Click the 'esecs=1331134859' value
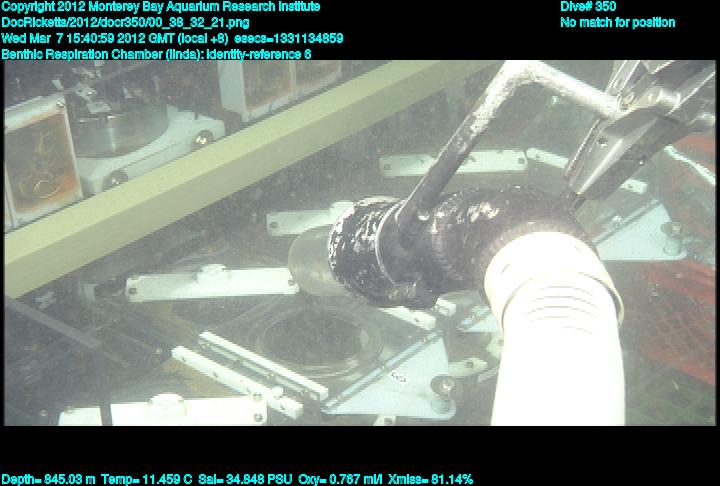 (288, 38)
